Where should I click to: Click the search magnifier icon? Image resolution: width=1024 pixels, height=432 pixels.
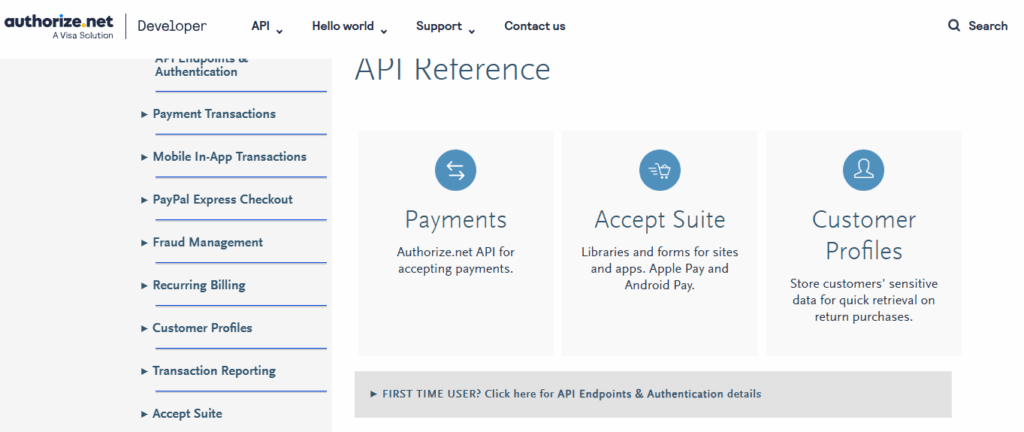pos(954,26)
